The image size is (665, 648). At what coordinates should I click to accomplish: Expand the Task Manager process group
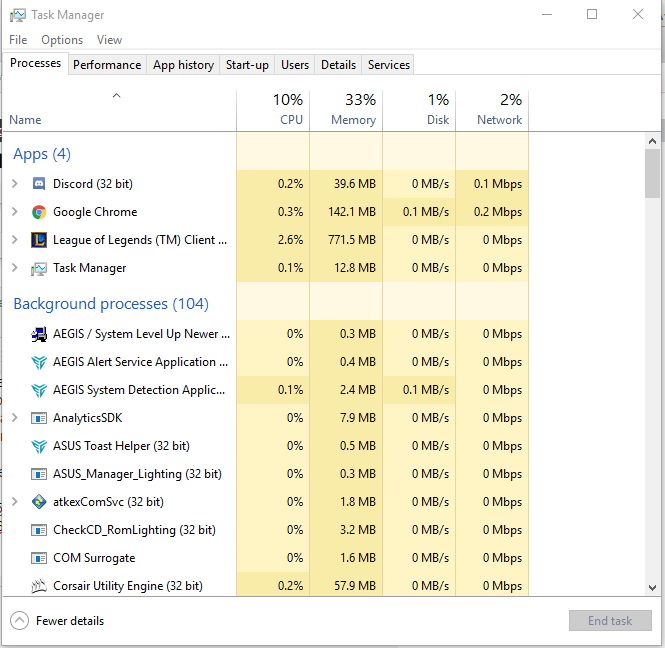(x=15, y=268)
